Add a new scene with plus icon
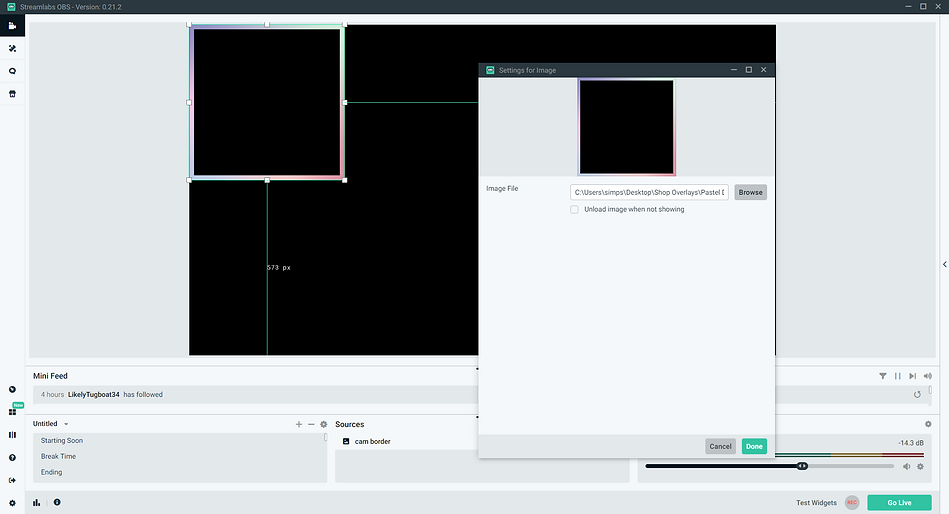Viewport: 949px width, 514px height. tap(298, 424)
